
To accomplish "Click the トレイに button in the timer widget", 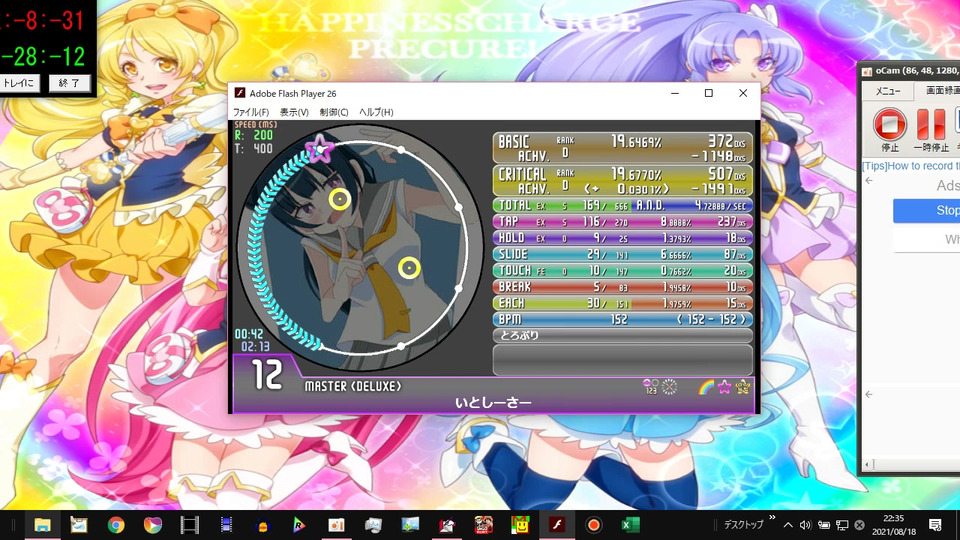I will 20,83.
